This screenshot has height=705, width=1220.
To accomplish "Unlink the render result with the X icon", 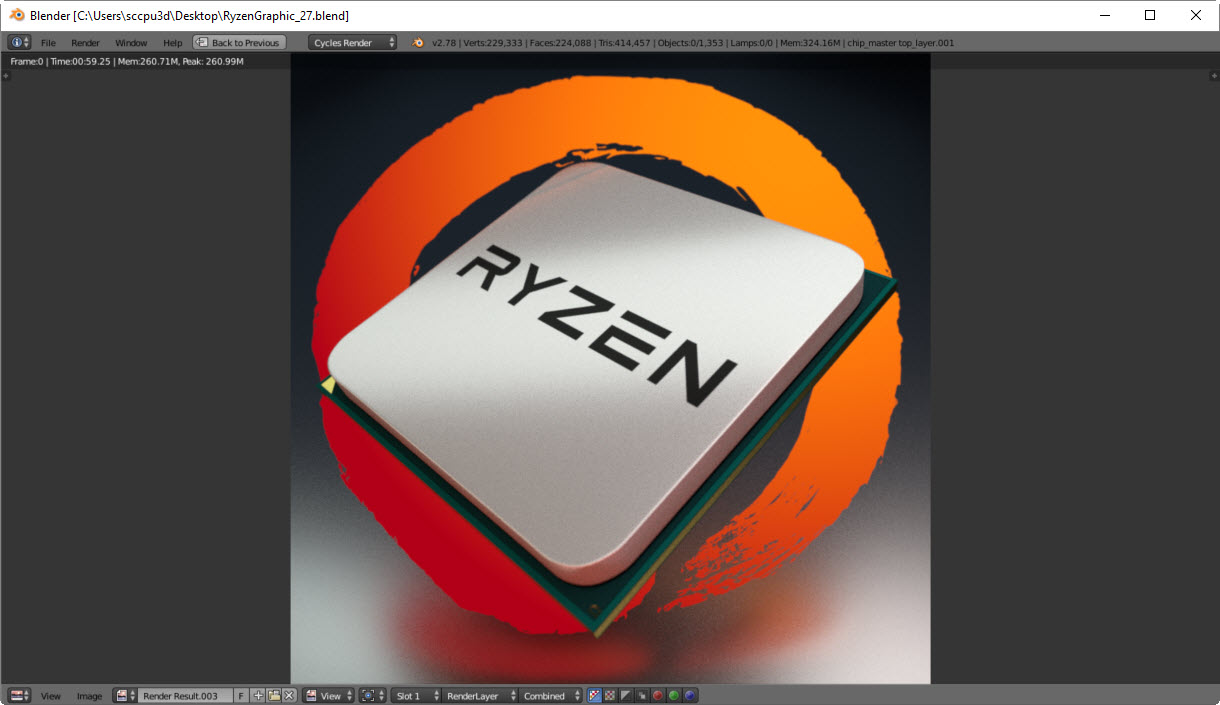I will point(290,695).
